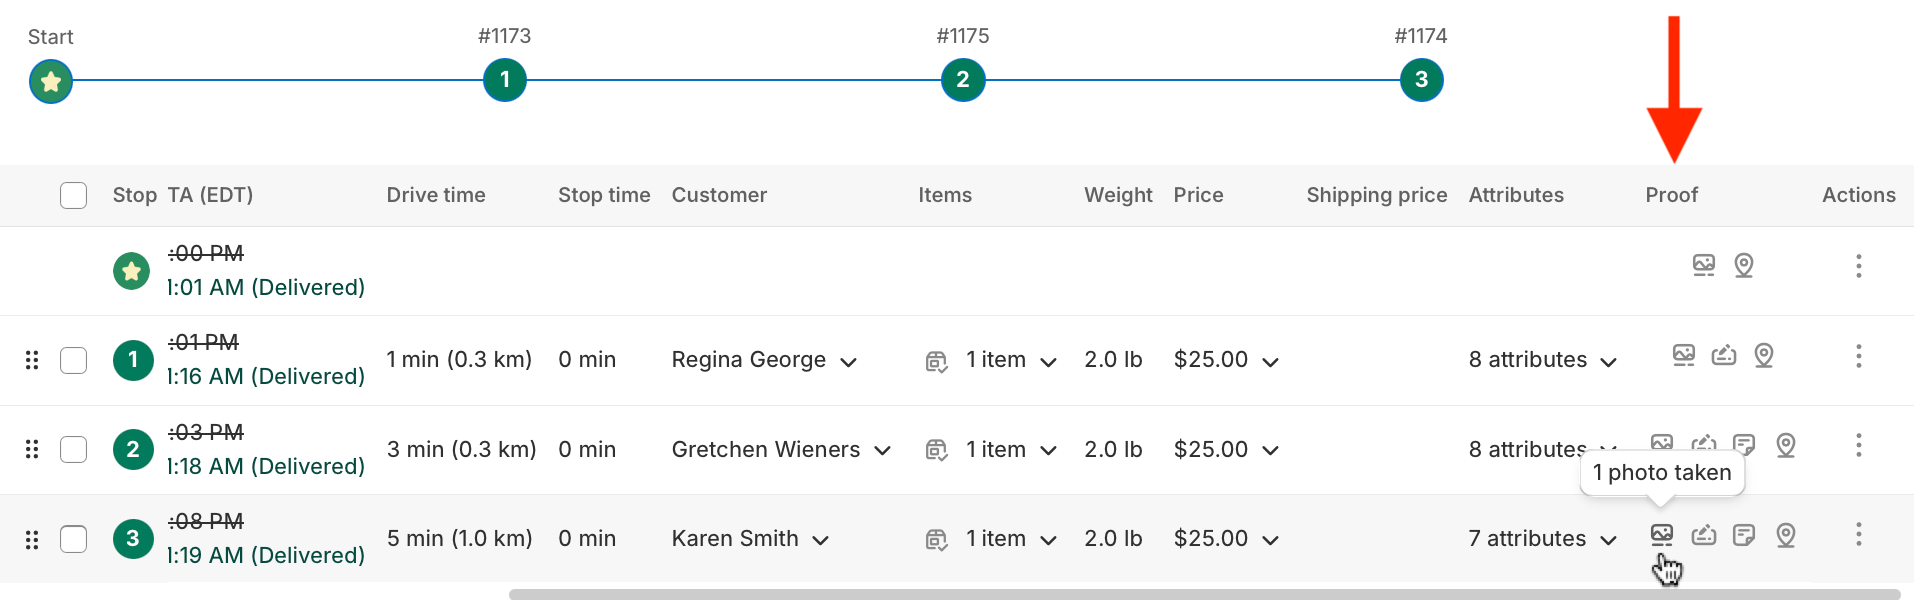Image resolution: width=1914 pixels, height=606 pixels.
Task: Click the horizontal scrollbar under the table
Action: [x=1204, y=594]
